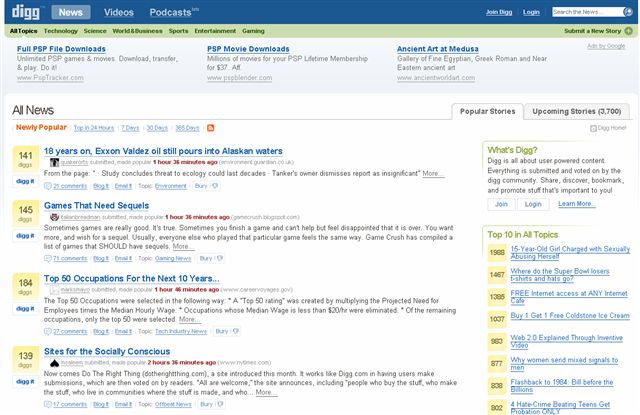The image size is (640, 415).
Task: Open the Tech Industry News topic link
Action: coord(181,331)
